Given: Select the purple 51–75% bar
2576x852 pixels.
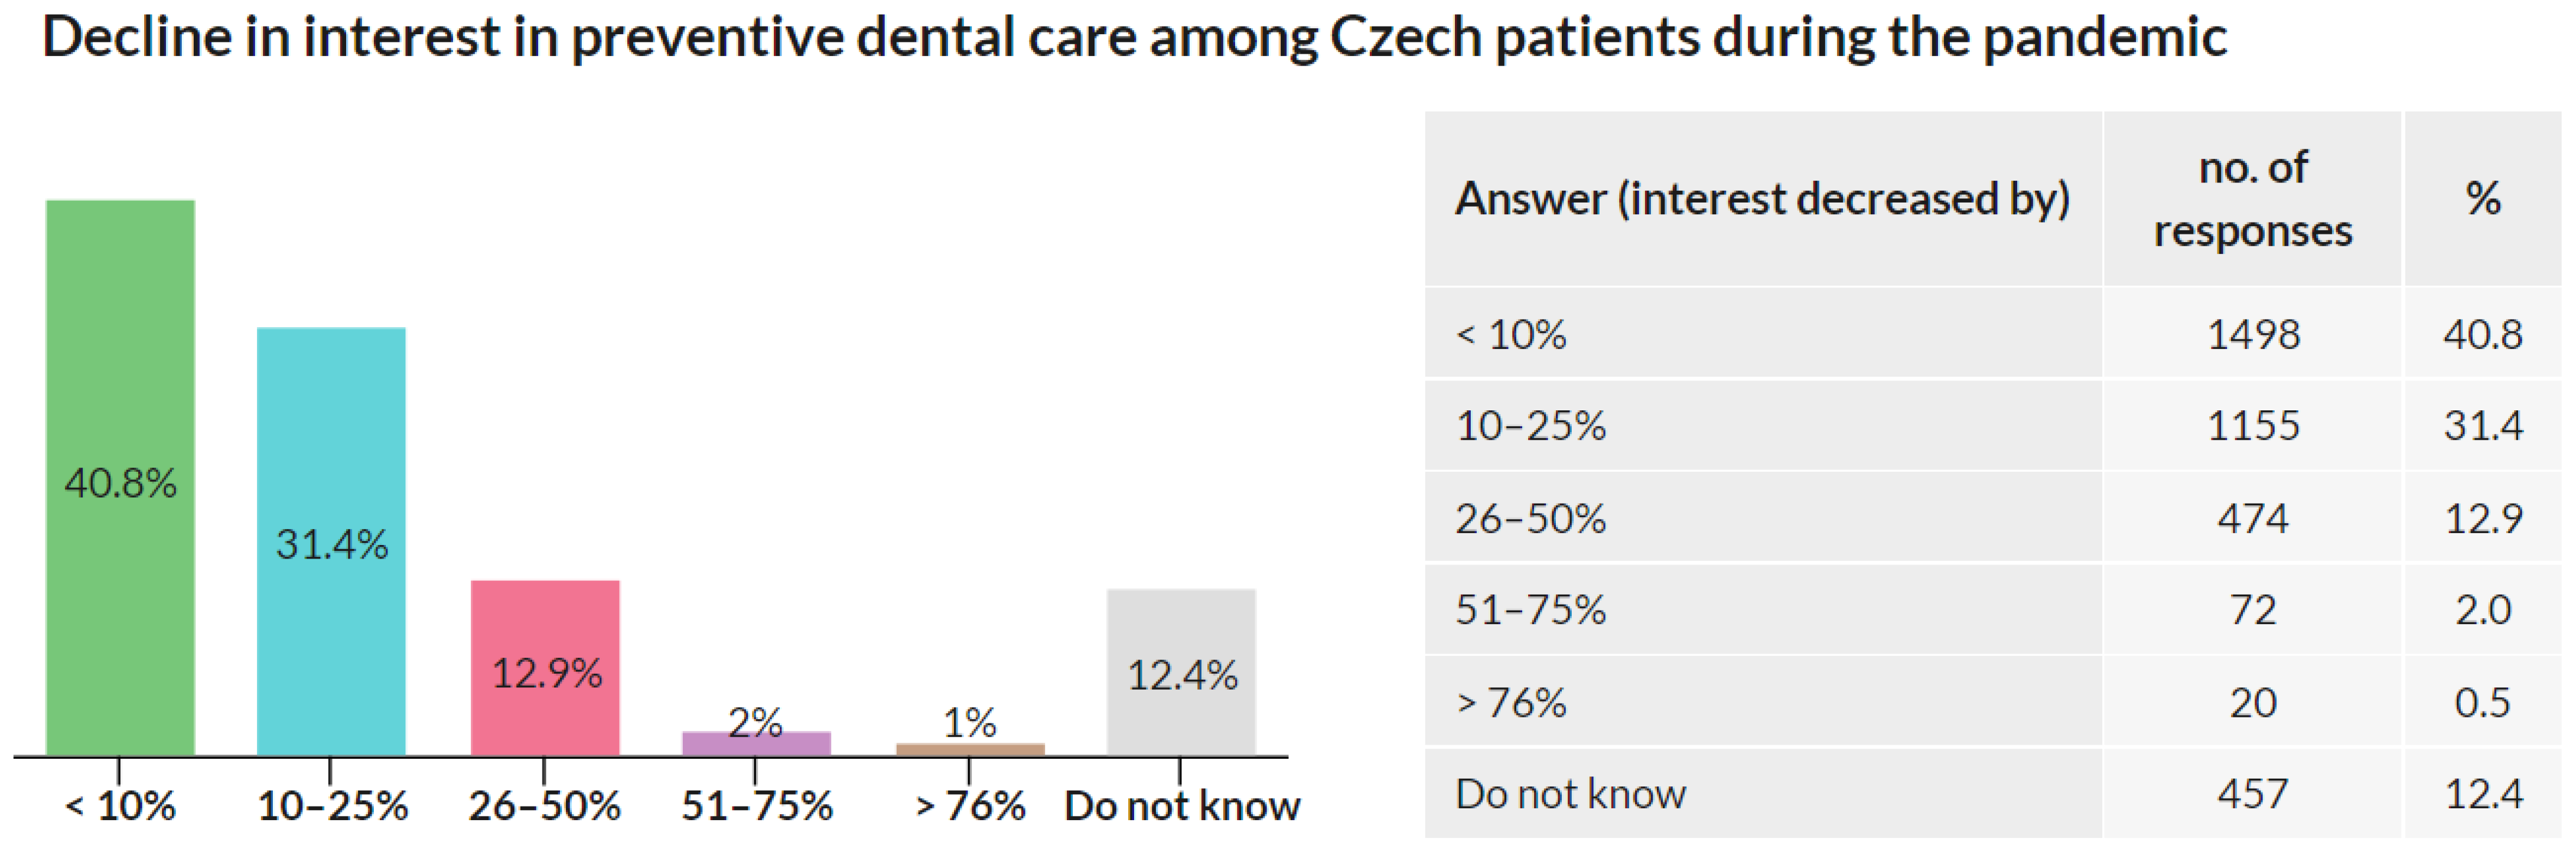Looking at the screenshot, I should (x=756, y=744).
